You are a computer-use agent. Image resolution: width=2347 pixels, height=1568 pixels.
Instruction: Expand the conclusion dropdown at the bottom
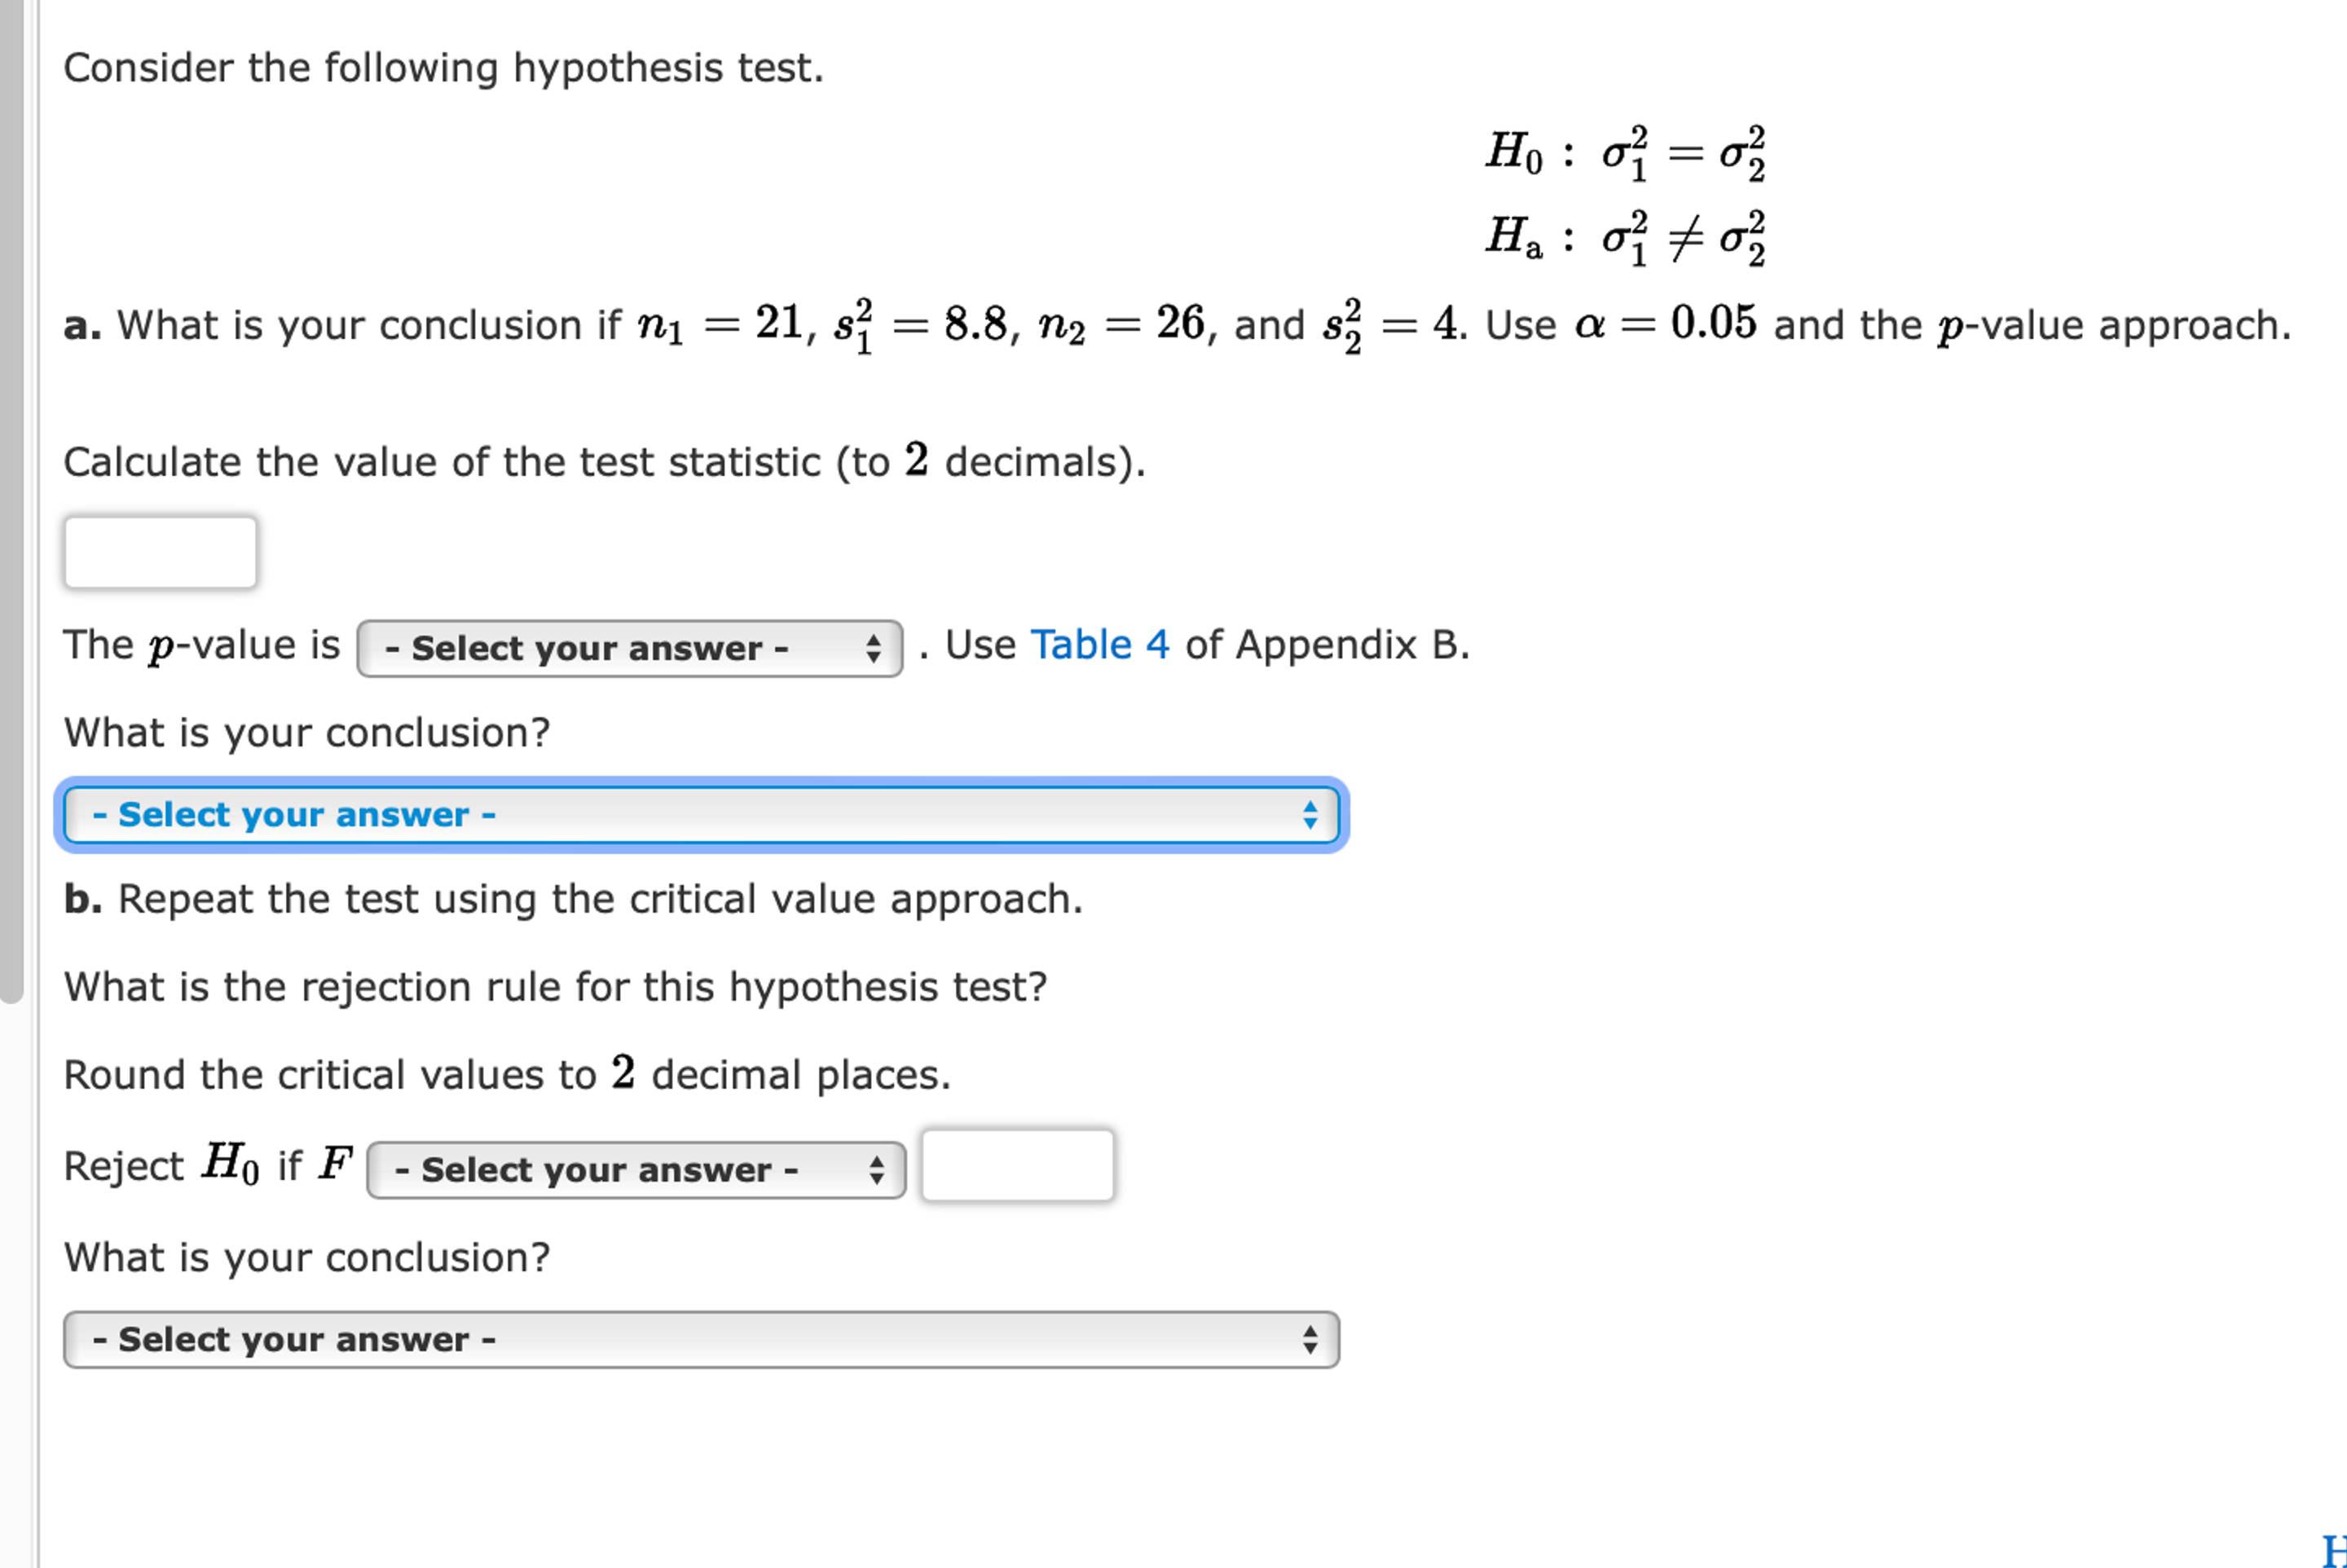[x=700, y=1338]
